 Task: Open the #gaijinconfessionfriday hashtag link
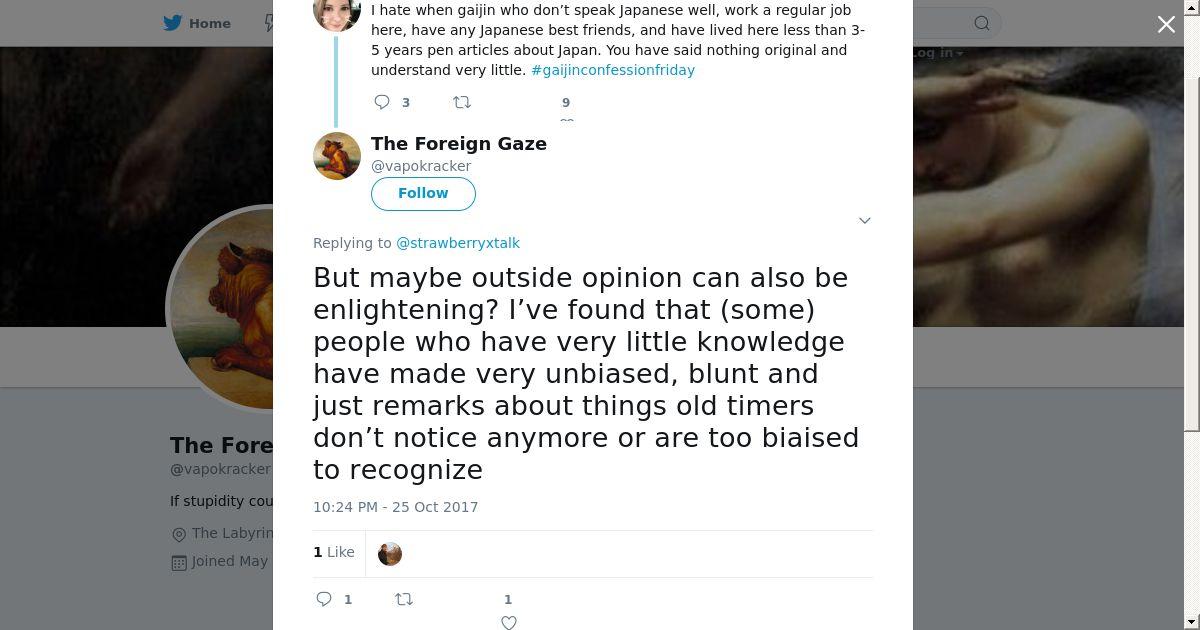tap(613, 70)
